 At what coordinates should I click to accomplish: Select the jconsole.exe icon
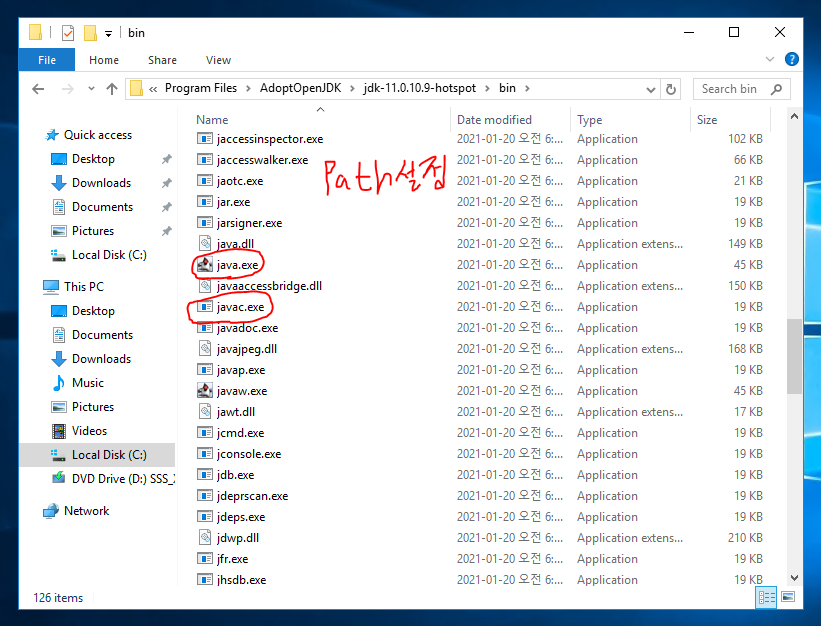(x=205, y=454)
